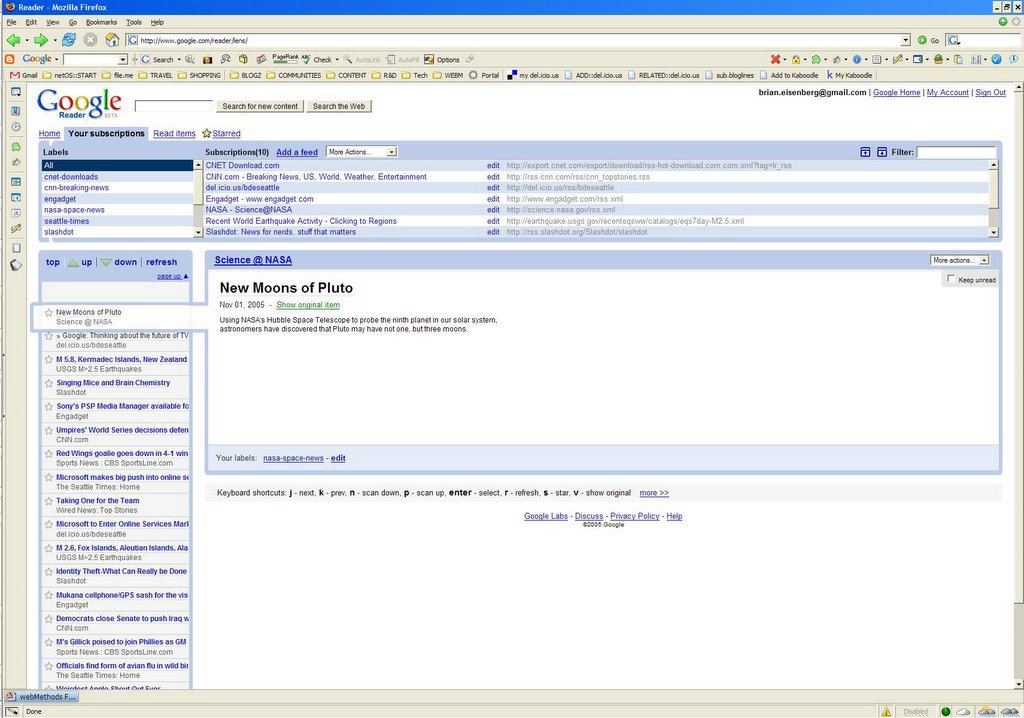Star the Identity Theft item
Screen dimensions: 1024x718
(48, 572)
